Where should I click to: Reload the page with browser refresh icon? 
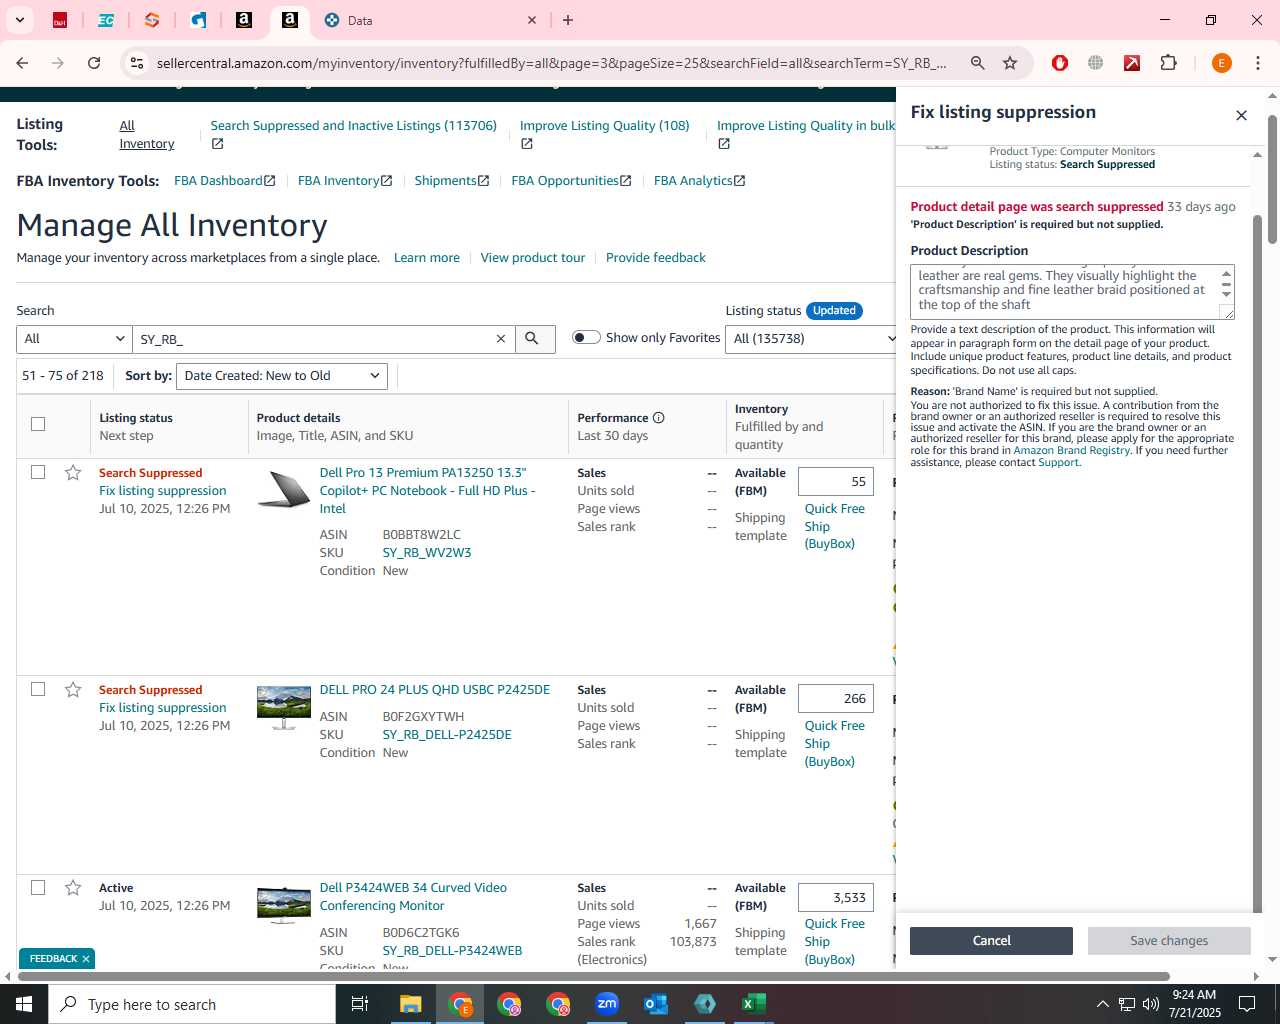click(x=94, y=63)
